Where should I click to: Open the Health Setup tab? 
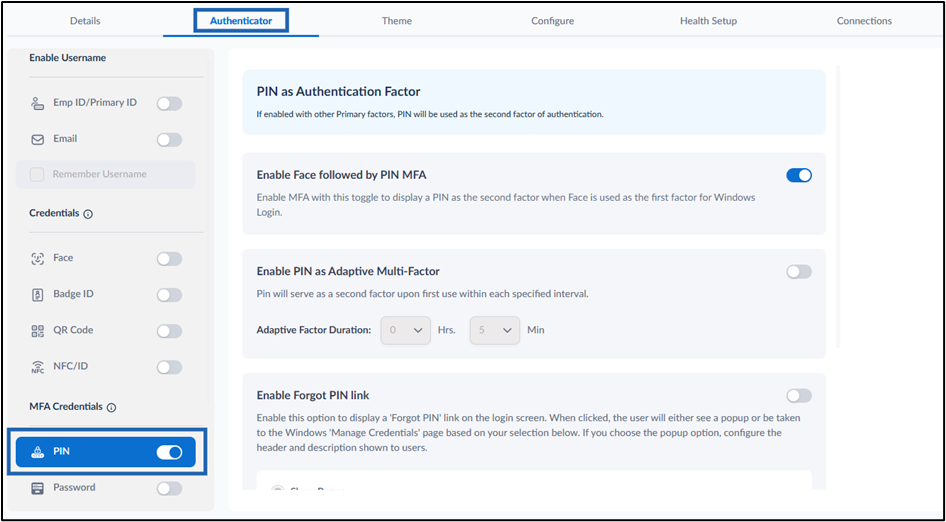[x=708, y=21]
